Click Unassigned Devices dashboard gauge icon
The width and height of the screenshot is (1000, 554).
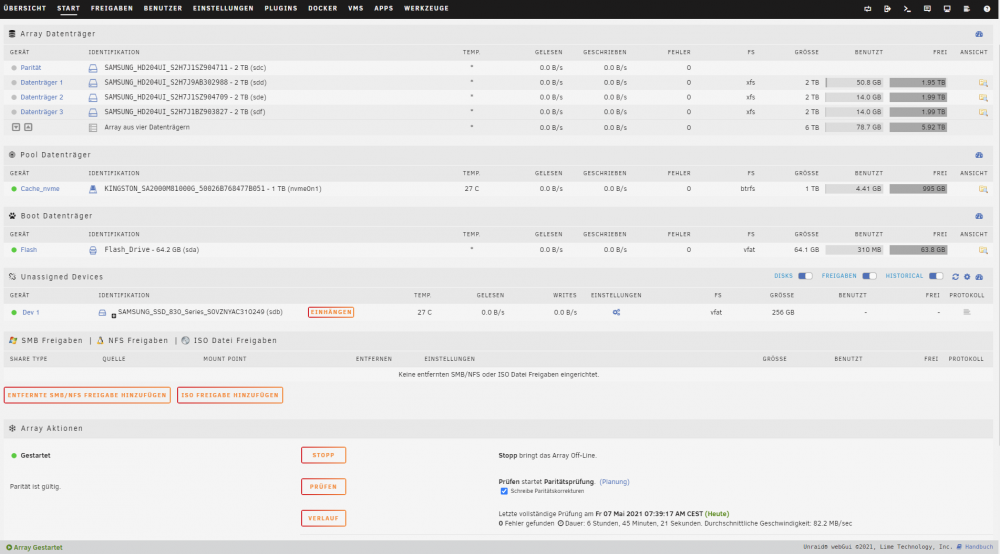point(979,277)
